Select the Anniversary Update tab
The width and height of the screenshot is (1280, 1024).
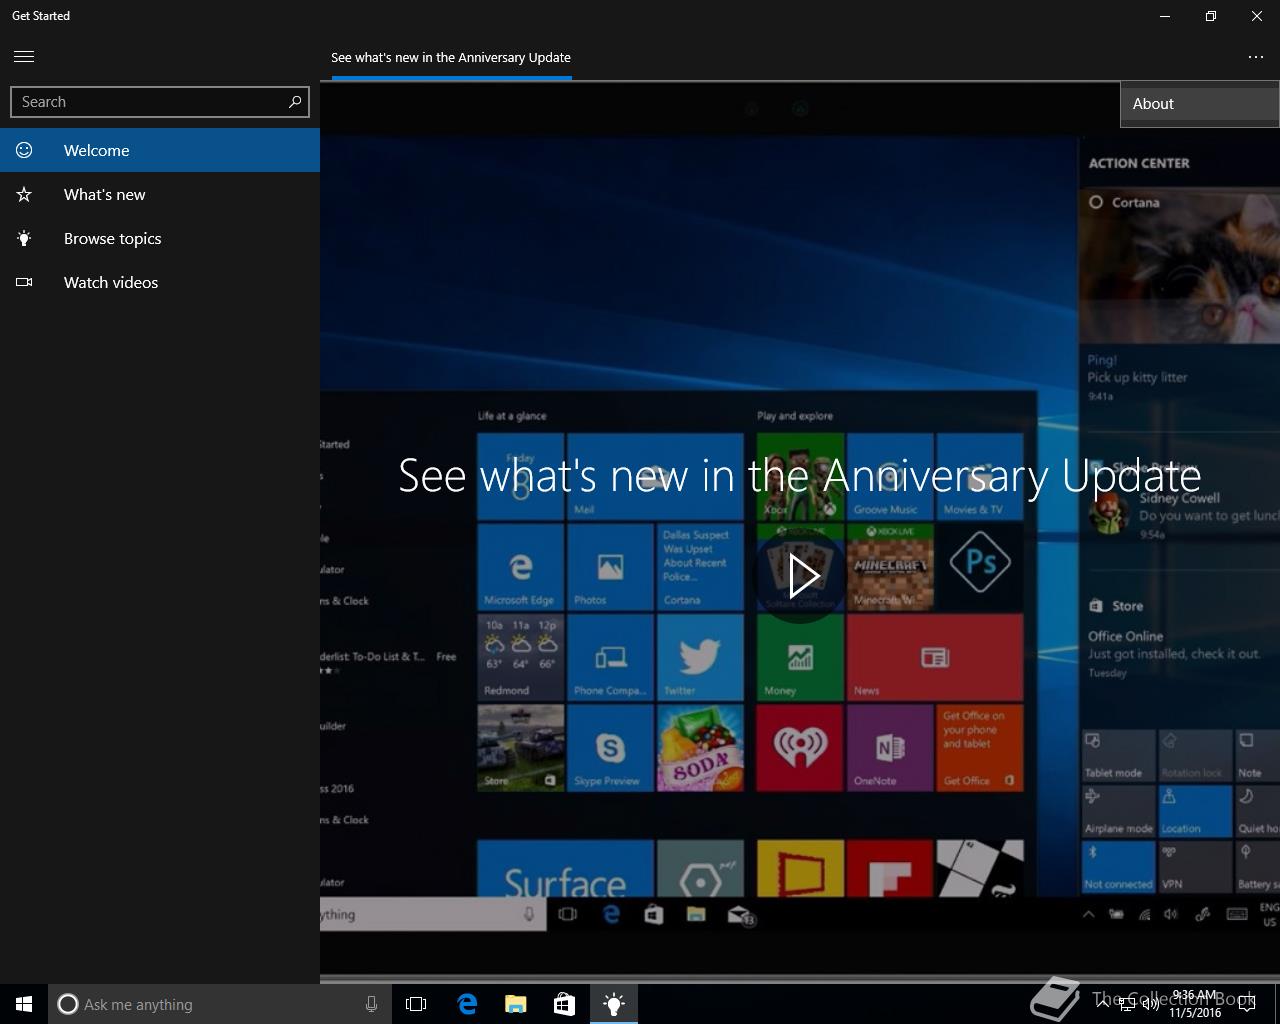point(451,58)
